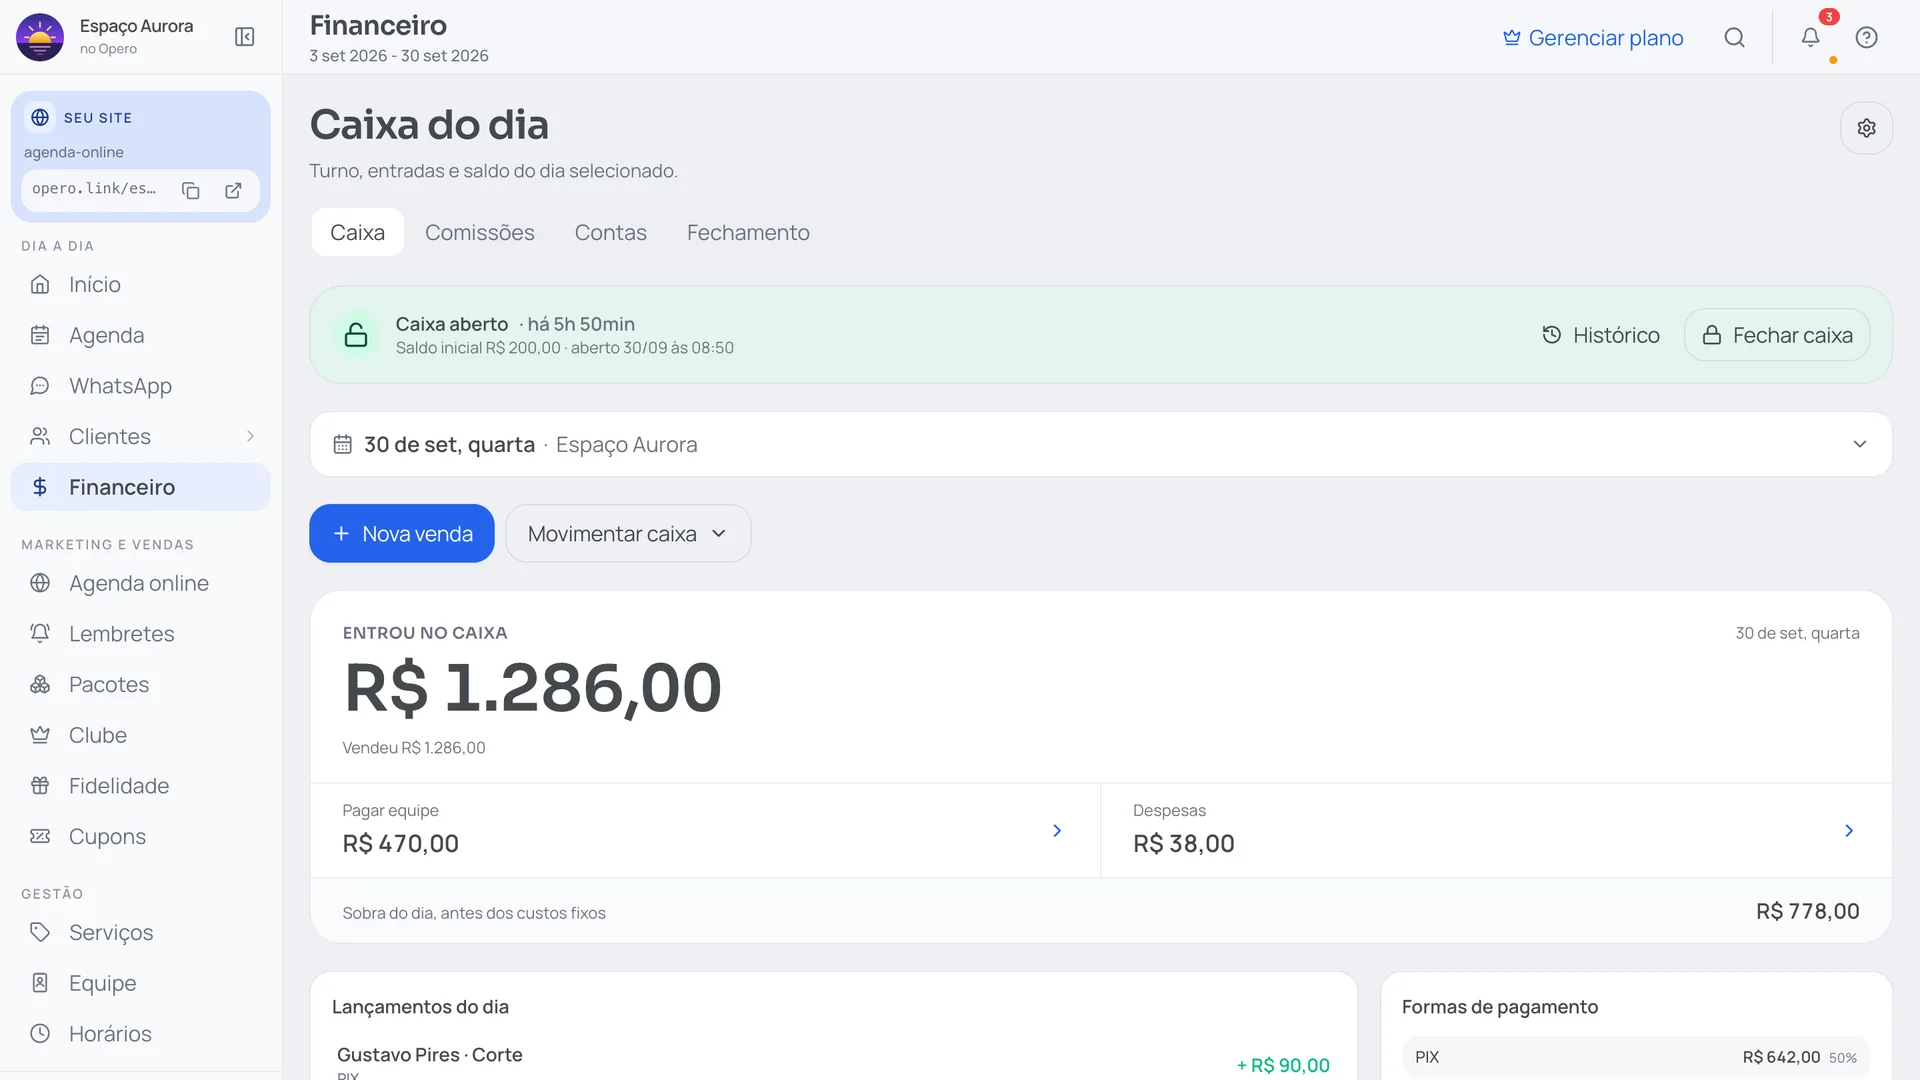Switch to the Contas tab
Viewport: 1920px width, 1080px height.
point(611,233)
